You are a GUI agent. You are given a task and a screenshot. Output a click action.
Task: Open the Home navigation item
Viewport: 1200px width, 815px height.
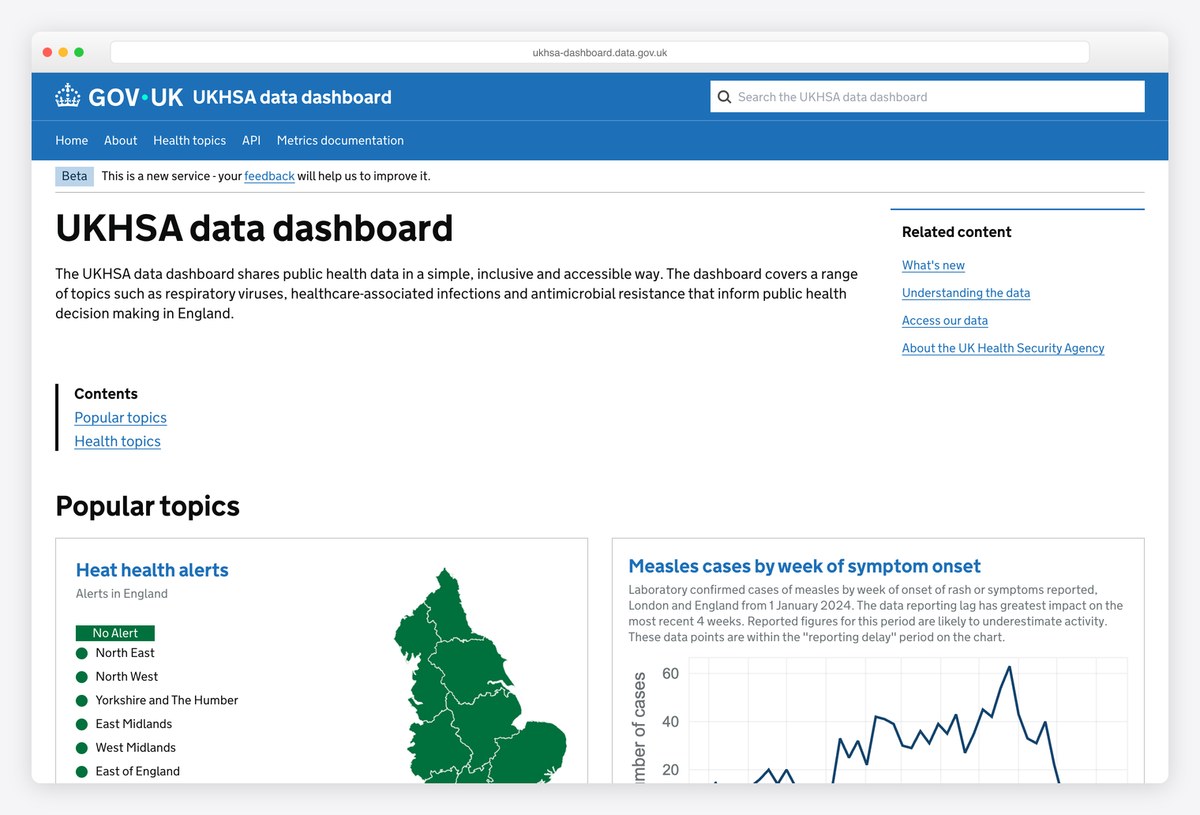coord(72,140)
